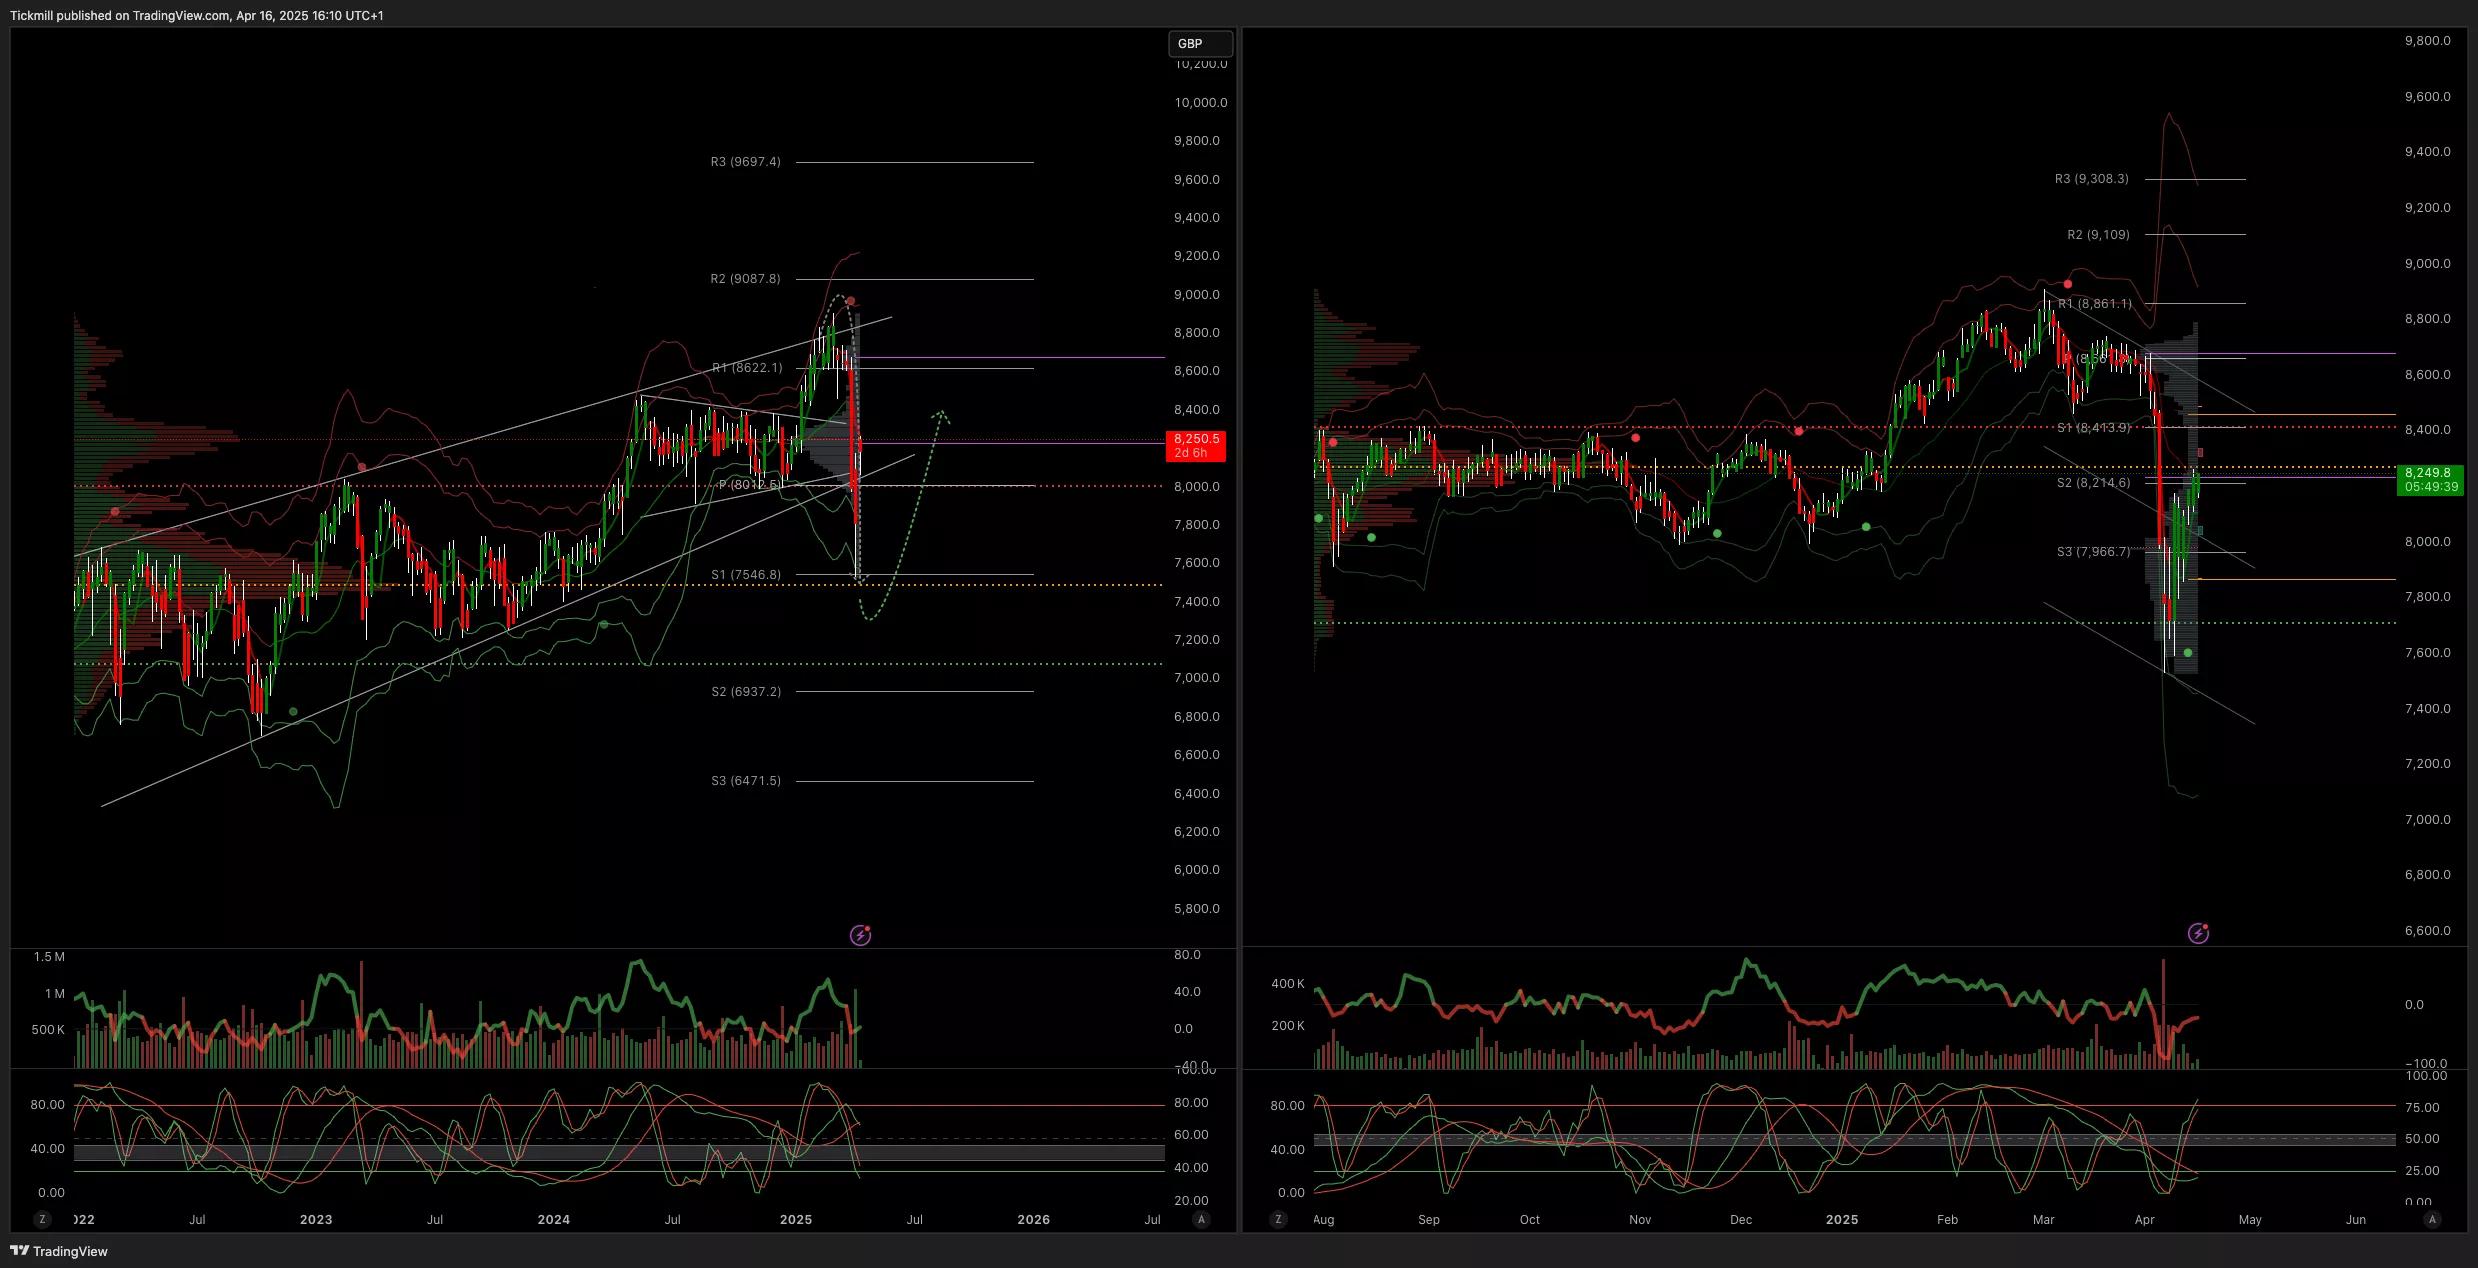This screenshot has height=1268, width=2478.
Task: Open the TradingView logo link
Action: pyautogui.click(x=59, y=1251)
